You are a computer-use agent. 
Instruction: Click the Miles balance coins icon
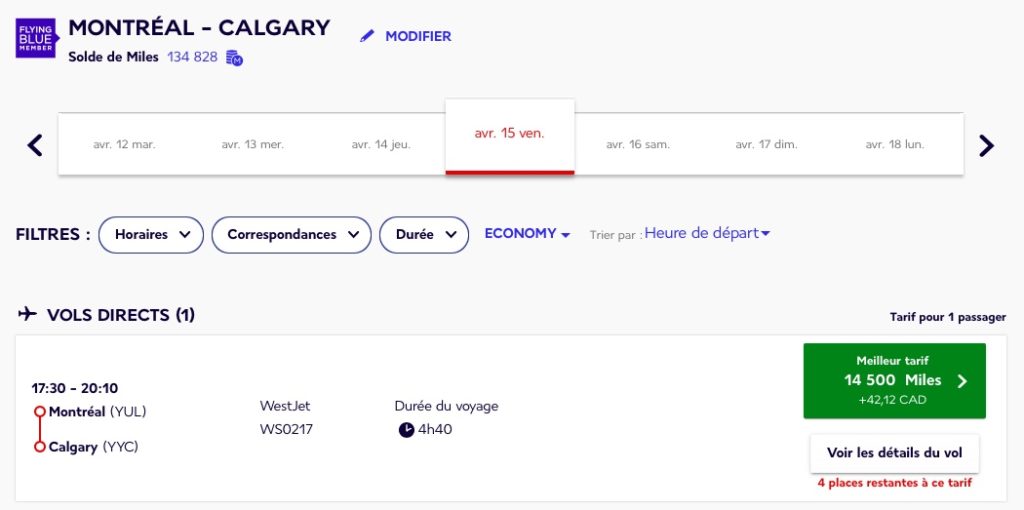pyautogui.click(x=235, y=58)
